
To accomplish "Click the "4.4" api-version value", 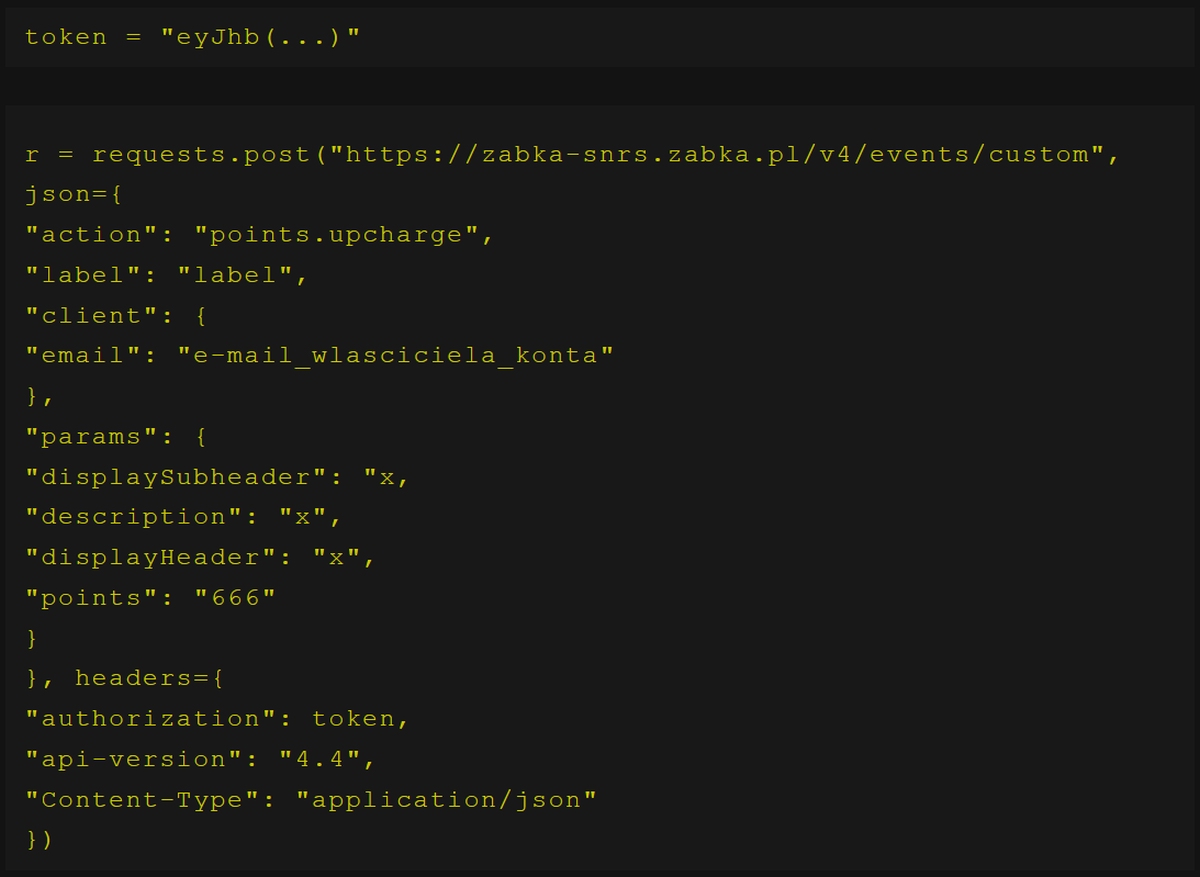I will (318, 759).
